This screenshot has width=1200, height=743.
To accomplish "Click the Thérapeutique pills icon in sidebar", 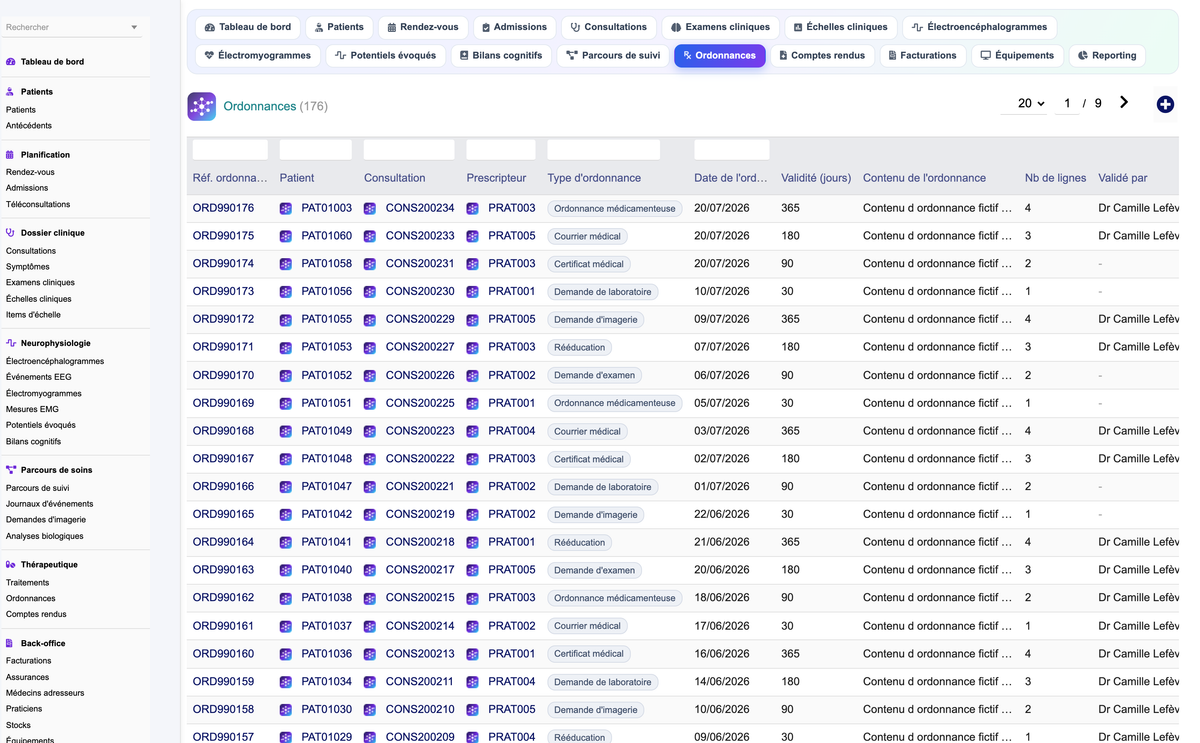I will tap(11, 565).
